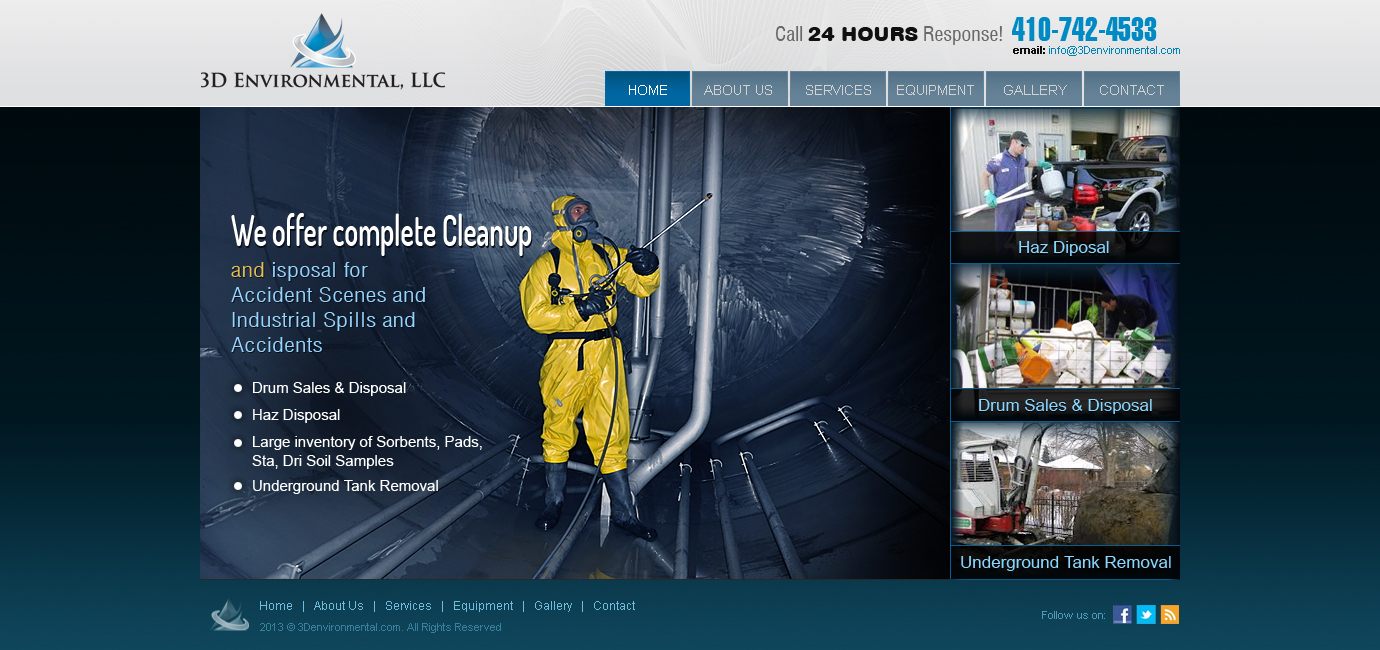The height and width of the screenshot is (650, 1380).
Task: Switch to the GALLERY navigation tab
Action: [1034, 89]
